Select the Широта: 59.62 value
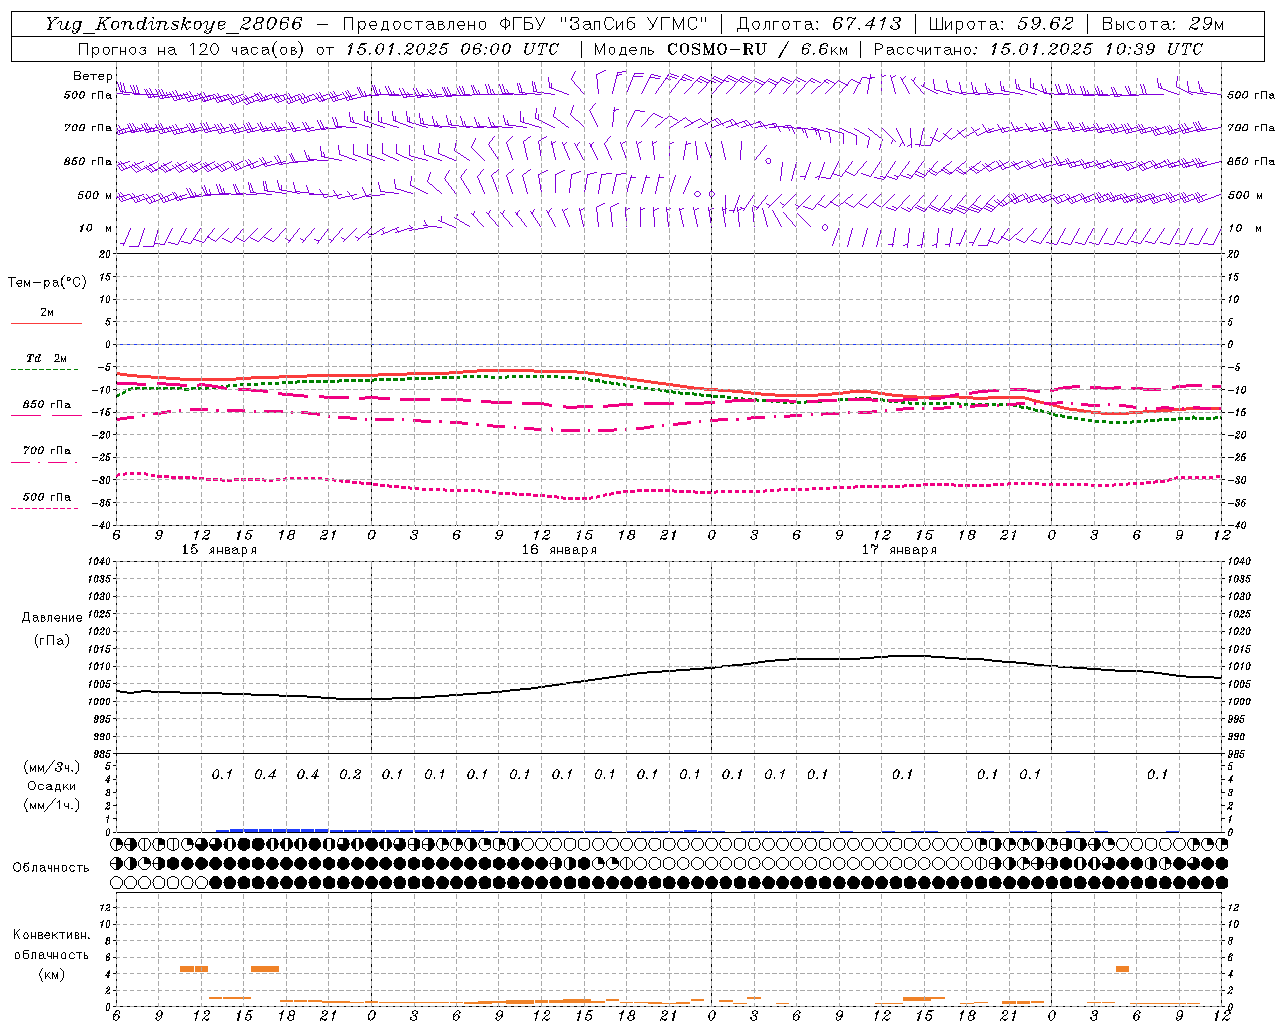This screenshot has width=1280, height=1024. pos(1001,24)
